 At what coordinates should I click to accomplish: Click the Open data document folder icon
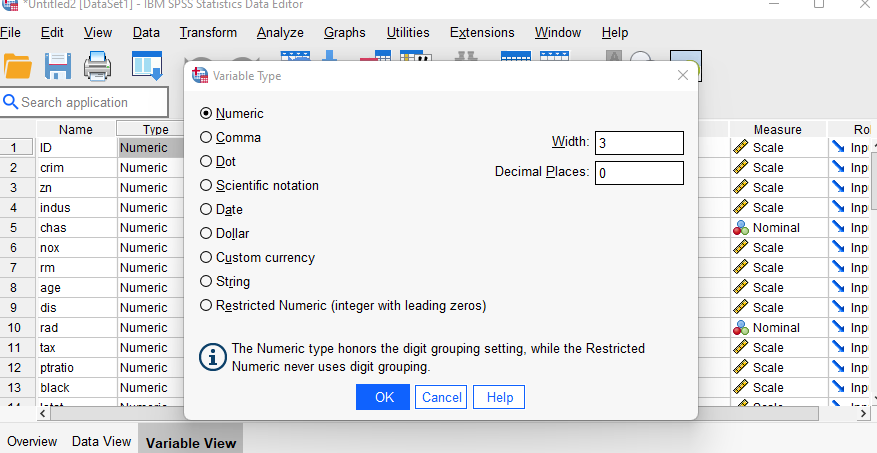(x=18, y=66)
